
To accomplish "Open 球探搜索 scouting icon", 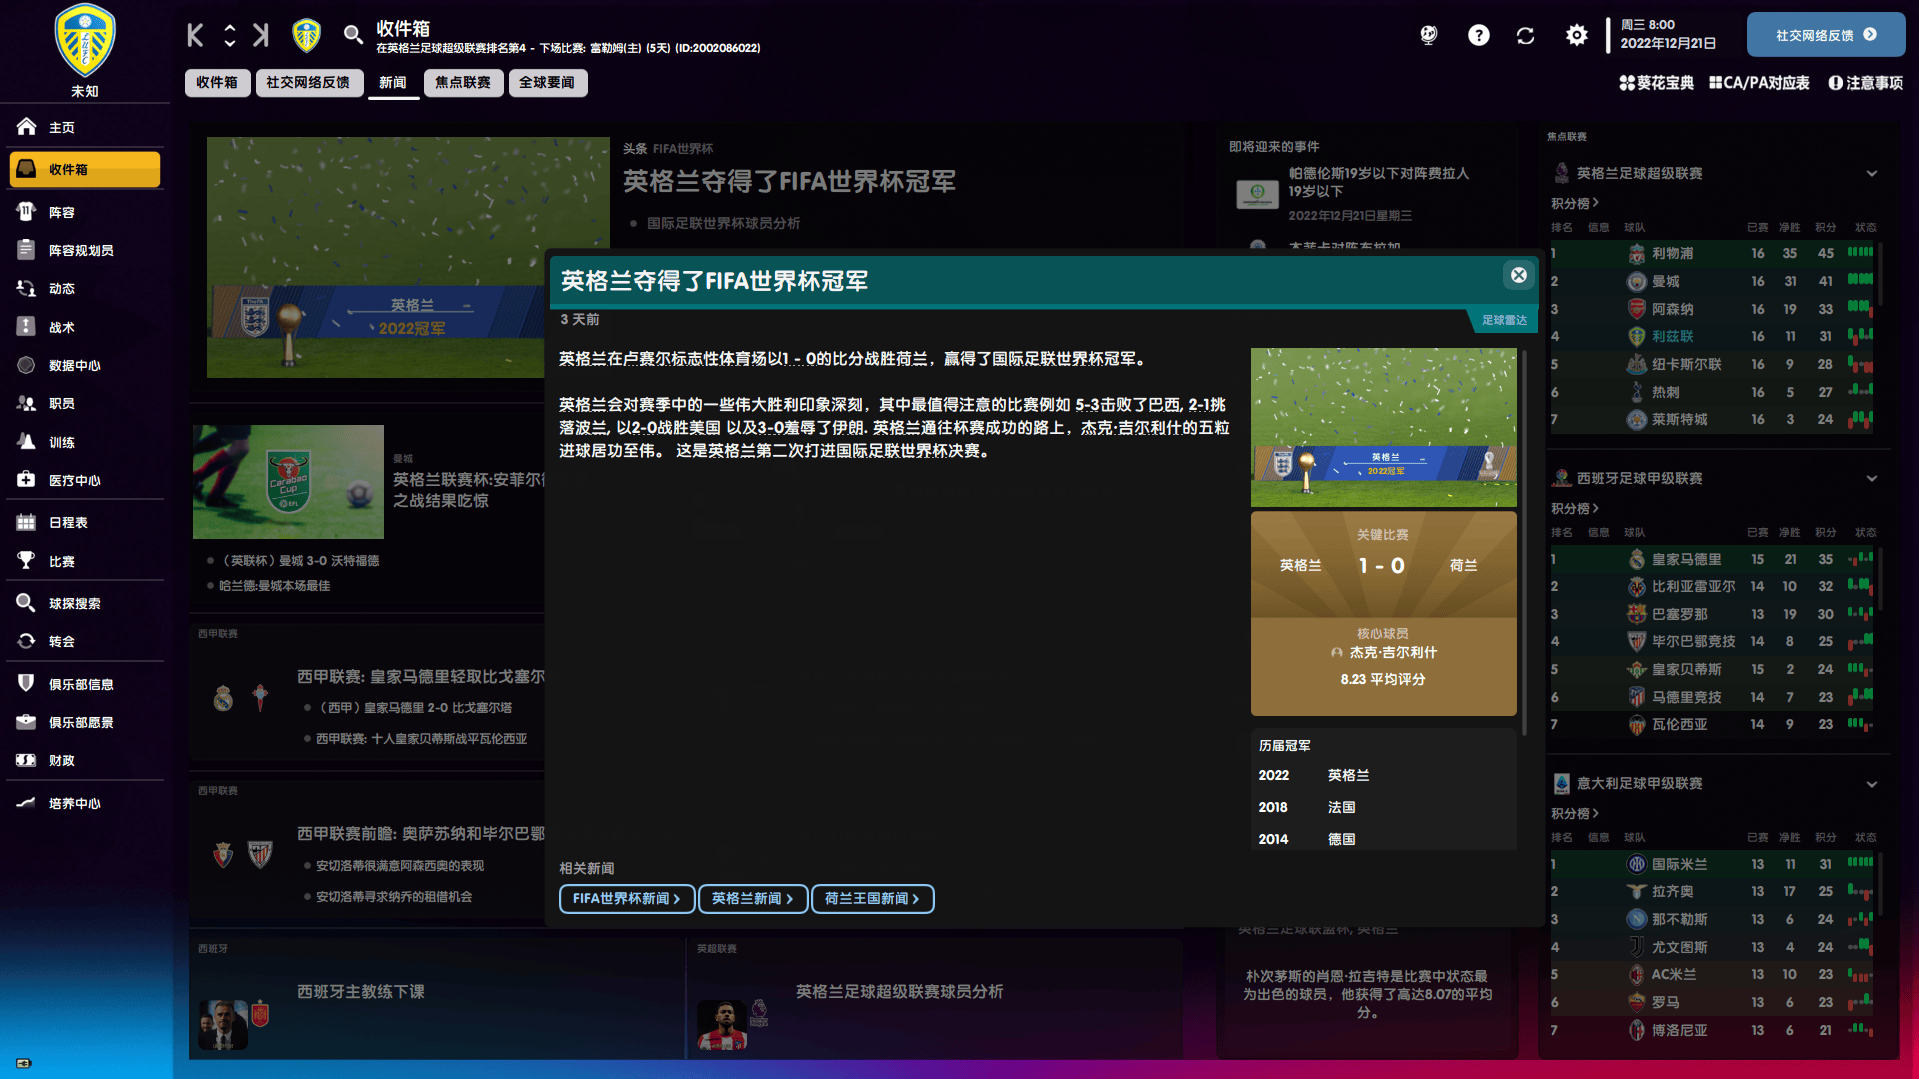I will click(26, 603).
